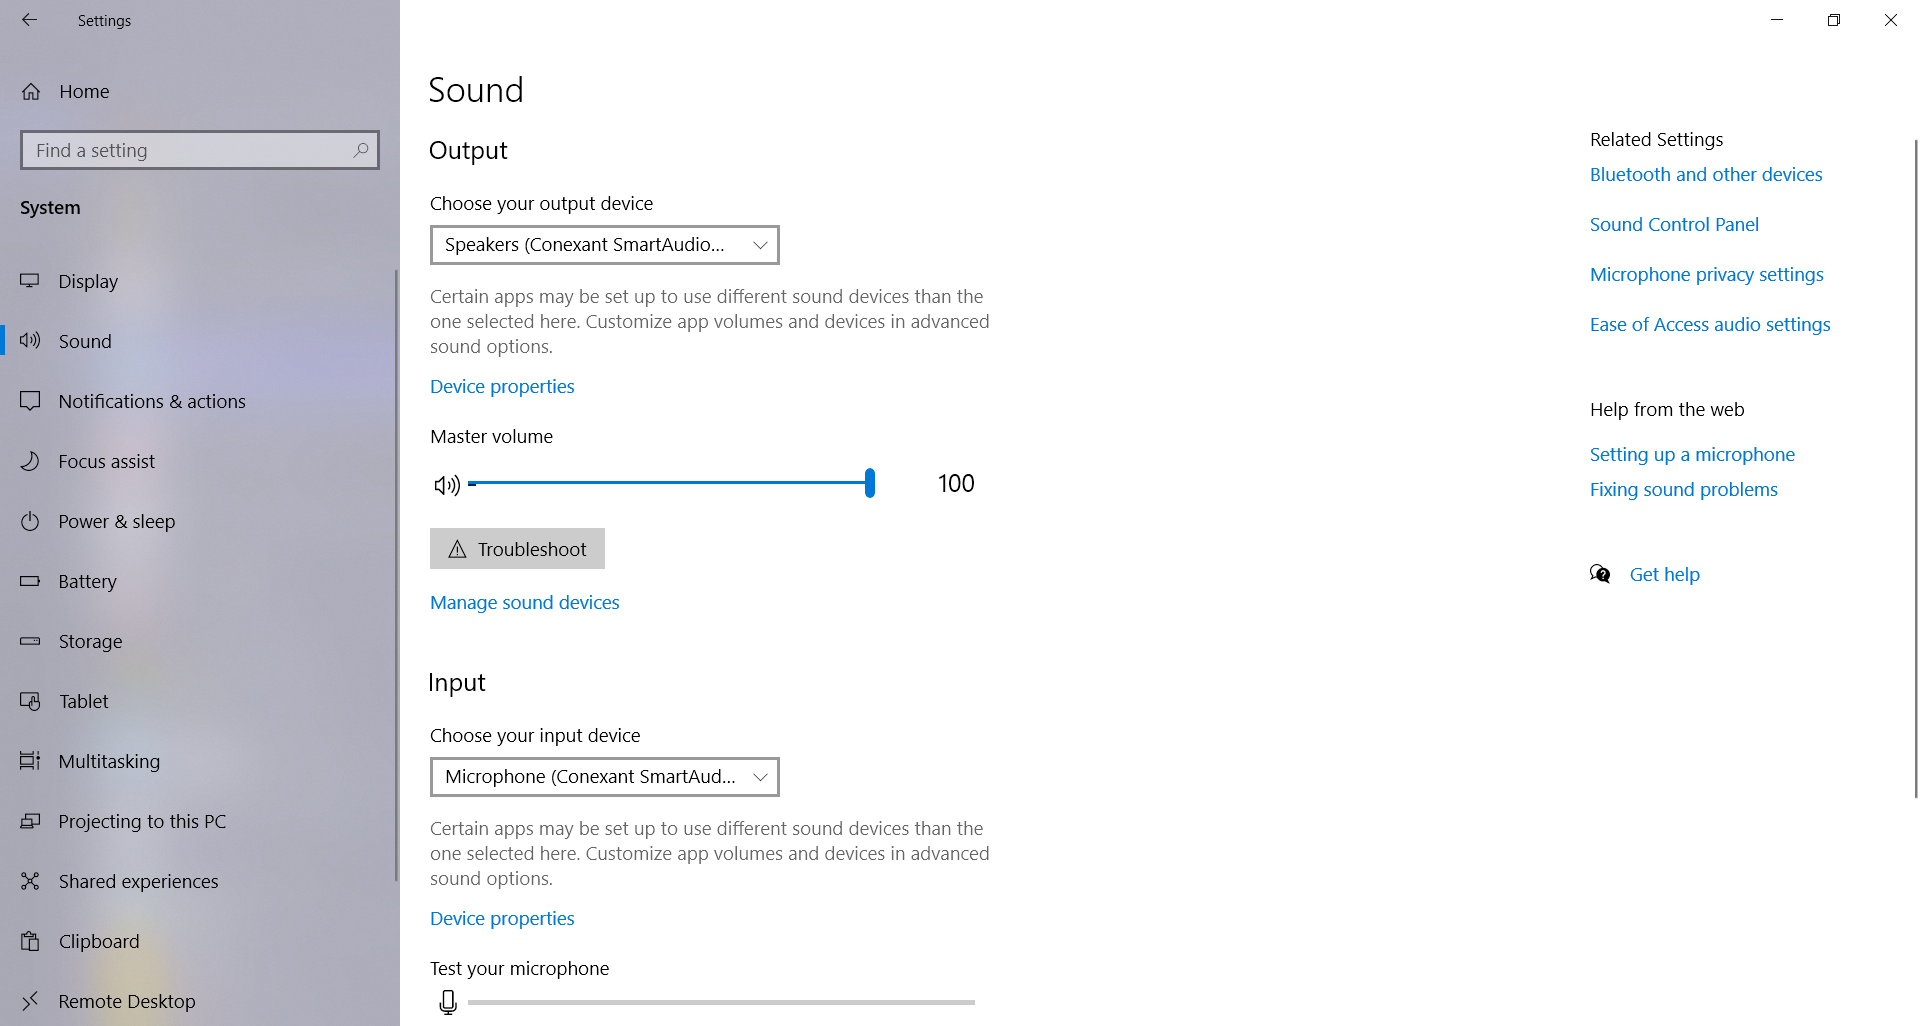This screenshot has height=1026, width=1920.
Task: Click the Storage icon in the sidebar
Action: pos(31,641)
